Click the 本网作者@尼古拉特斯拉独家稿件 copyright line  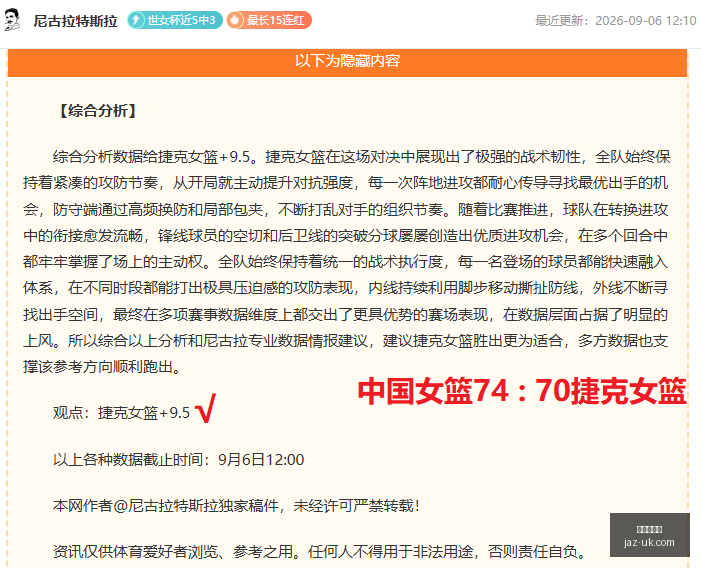click(236, 505)
